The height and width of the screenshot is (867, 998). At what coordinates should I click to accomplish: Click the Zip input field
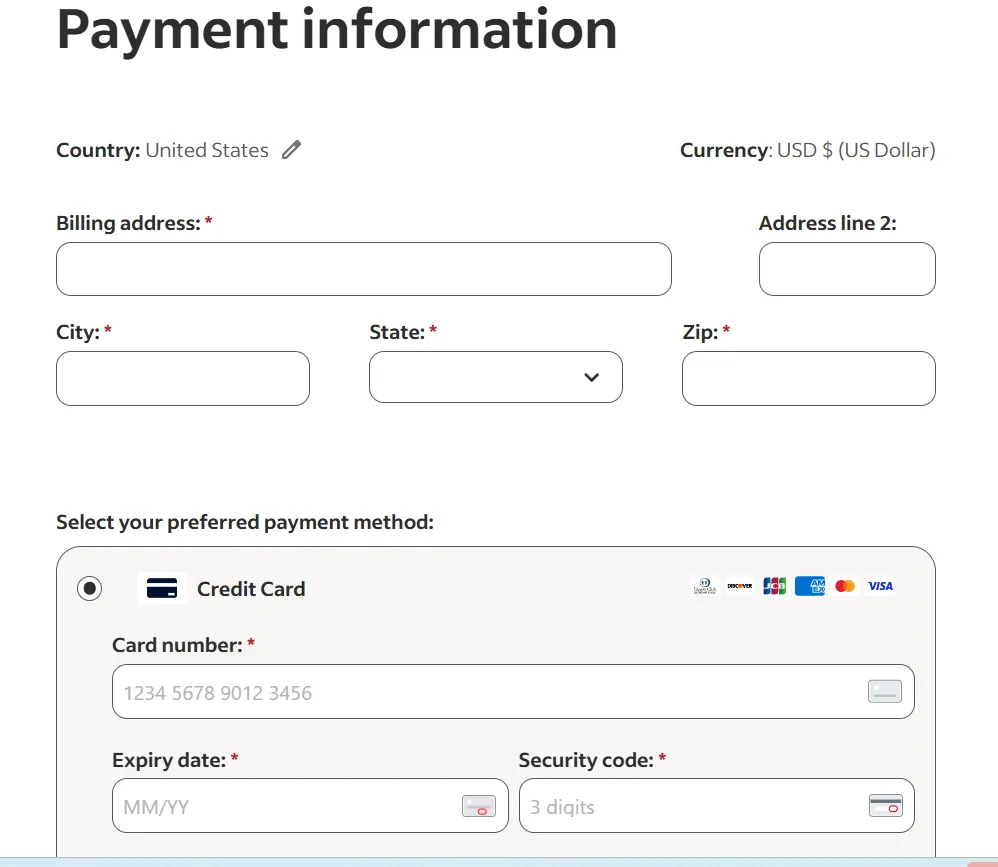click(x=808, y=378)
